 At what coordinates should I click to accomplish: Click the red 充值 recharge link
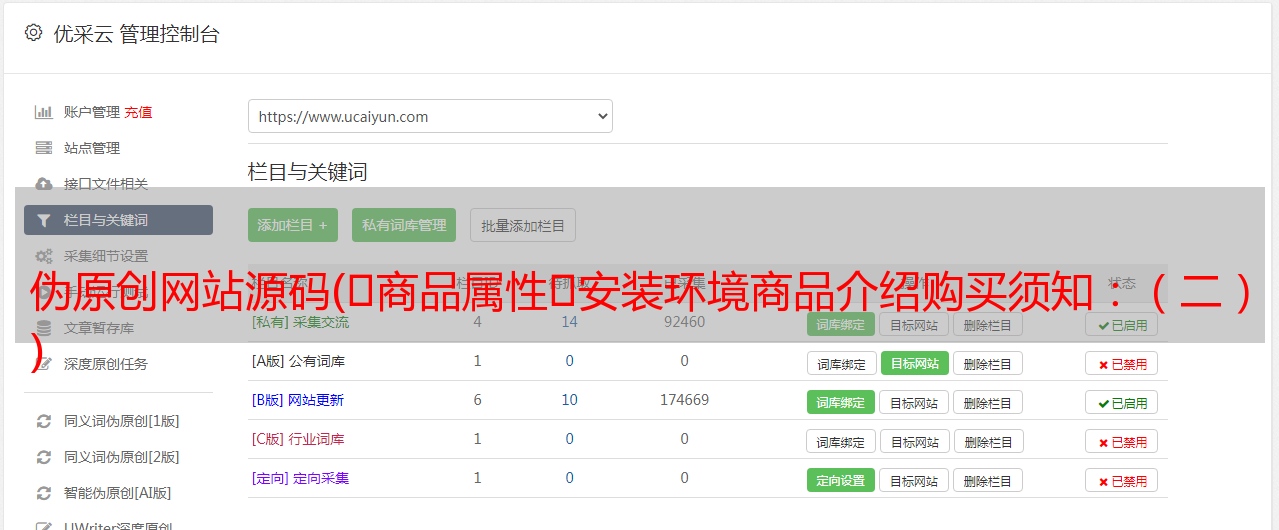click(x=138, y=112)
